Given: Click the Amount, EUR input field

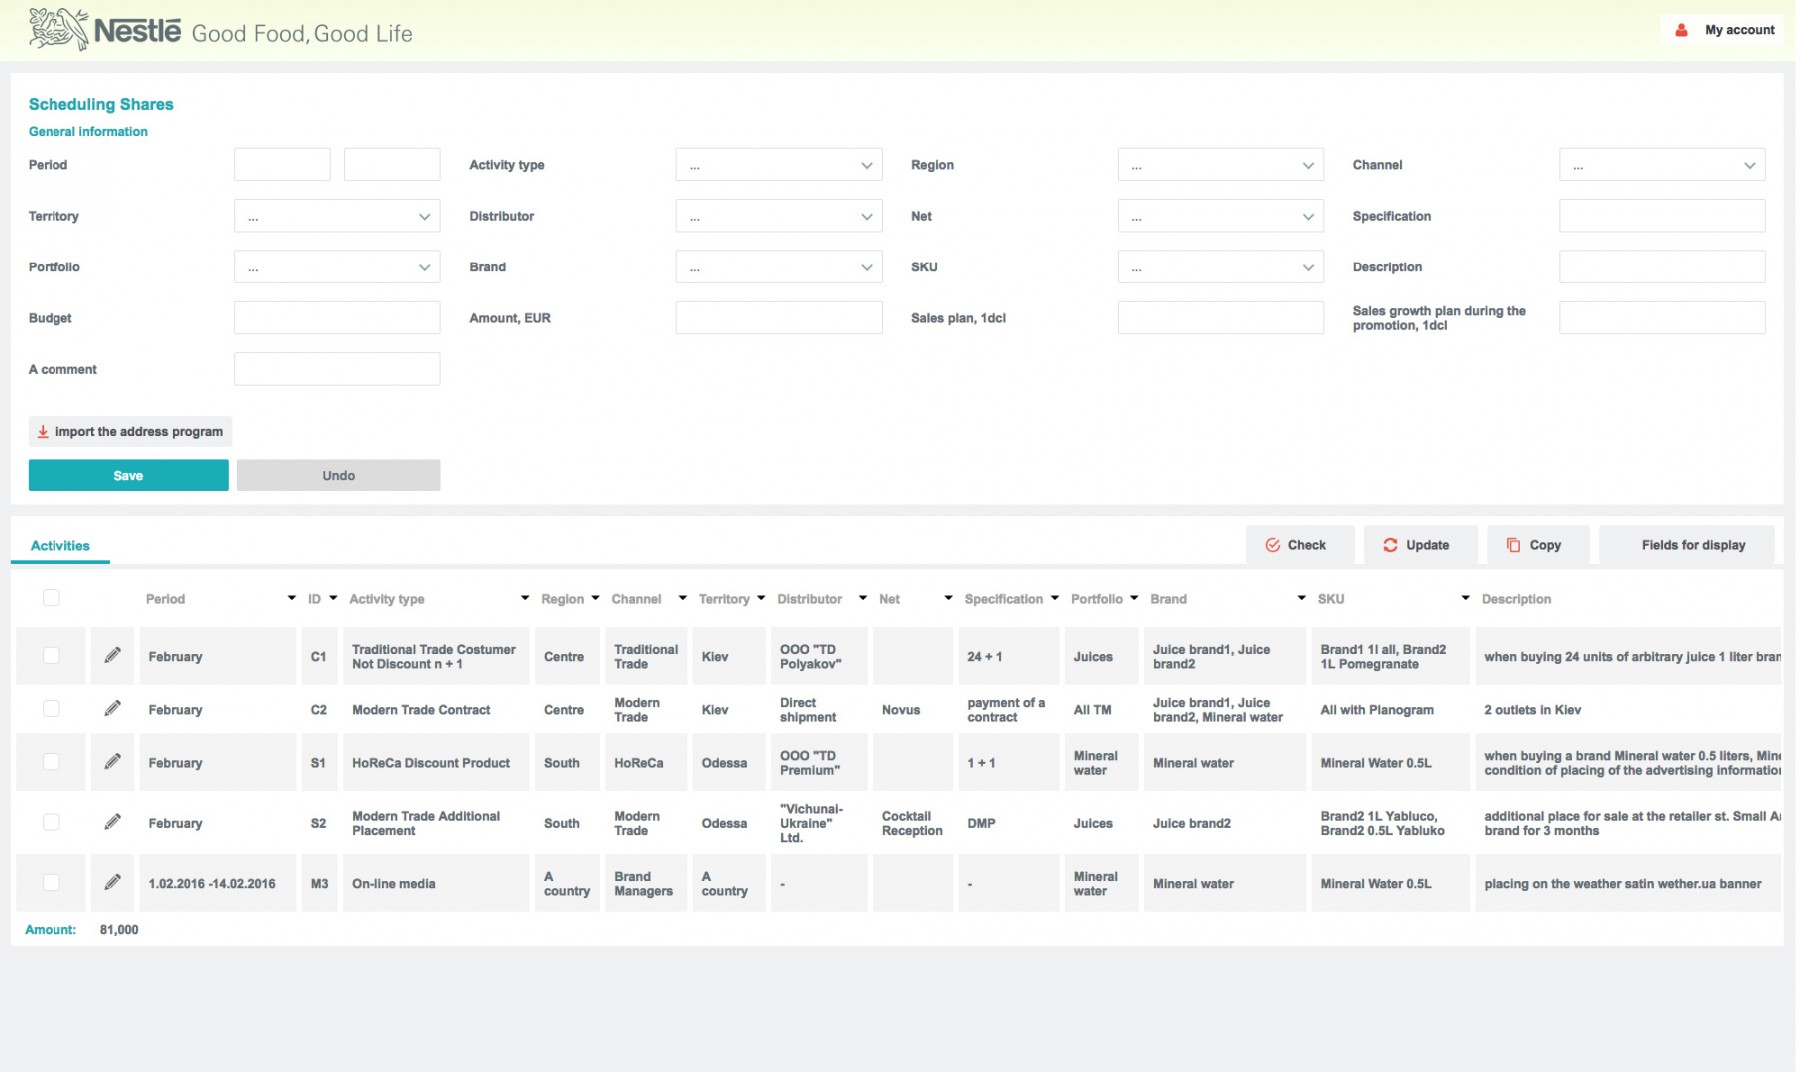Looking at the screenshot, I should (779, 318).
